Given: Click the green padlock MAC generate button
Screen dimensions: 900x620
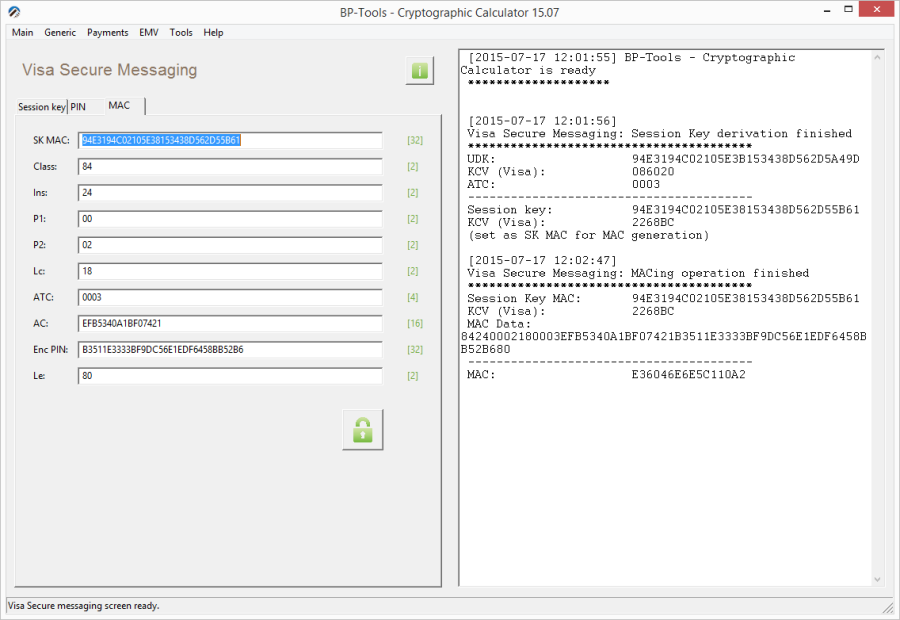Looking at the screenshot, I should coord(363,429).
